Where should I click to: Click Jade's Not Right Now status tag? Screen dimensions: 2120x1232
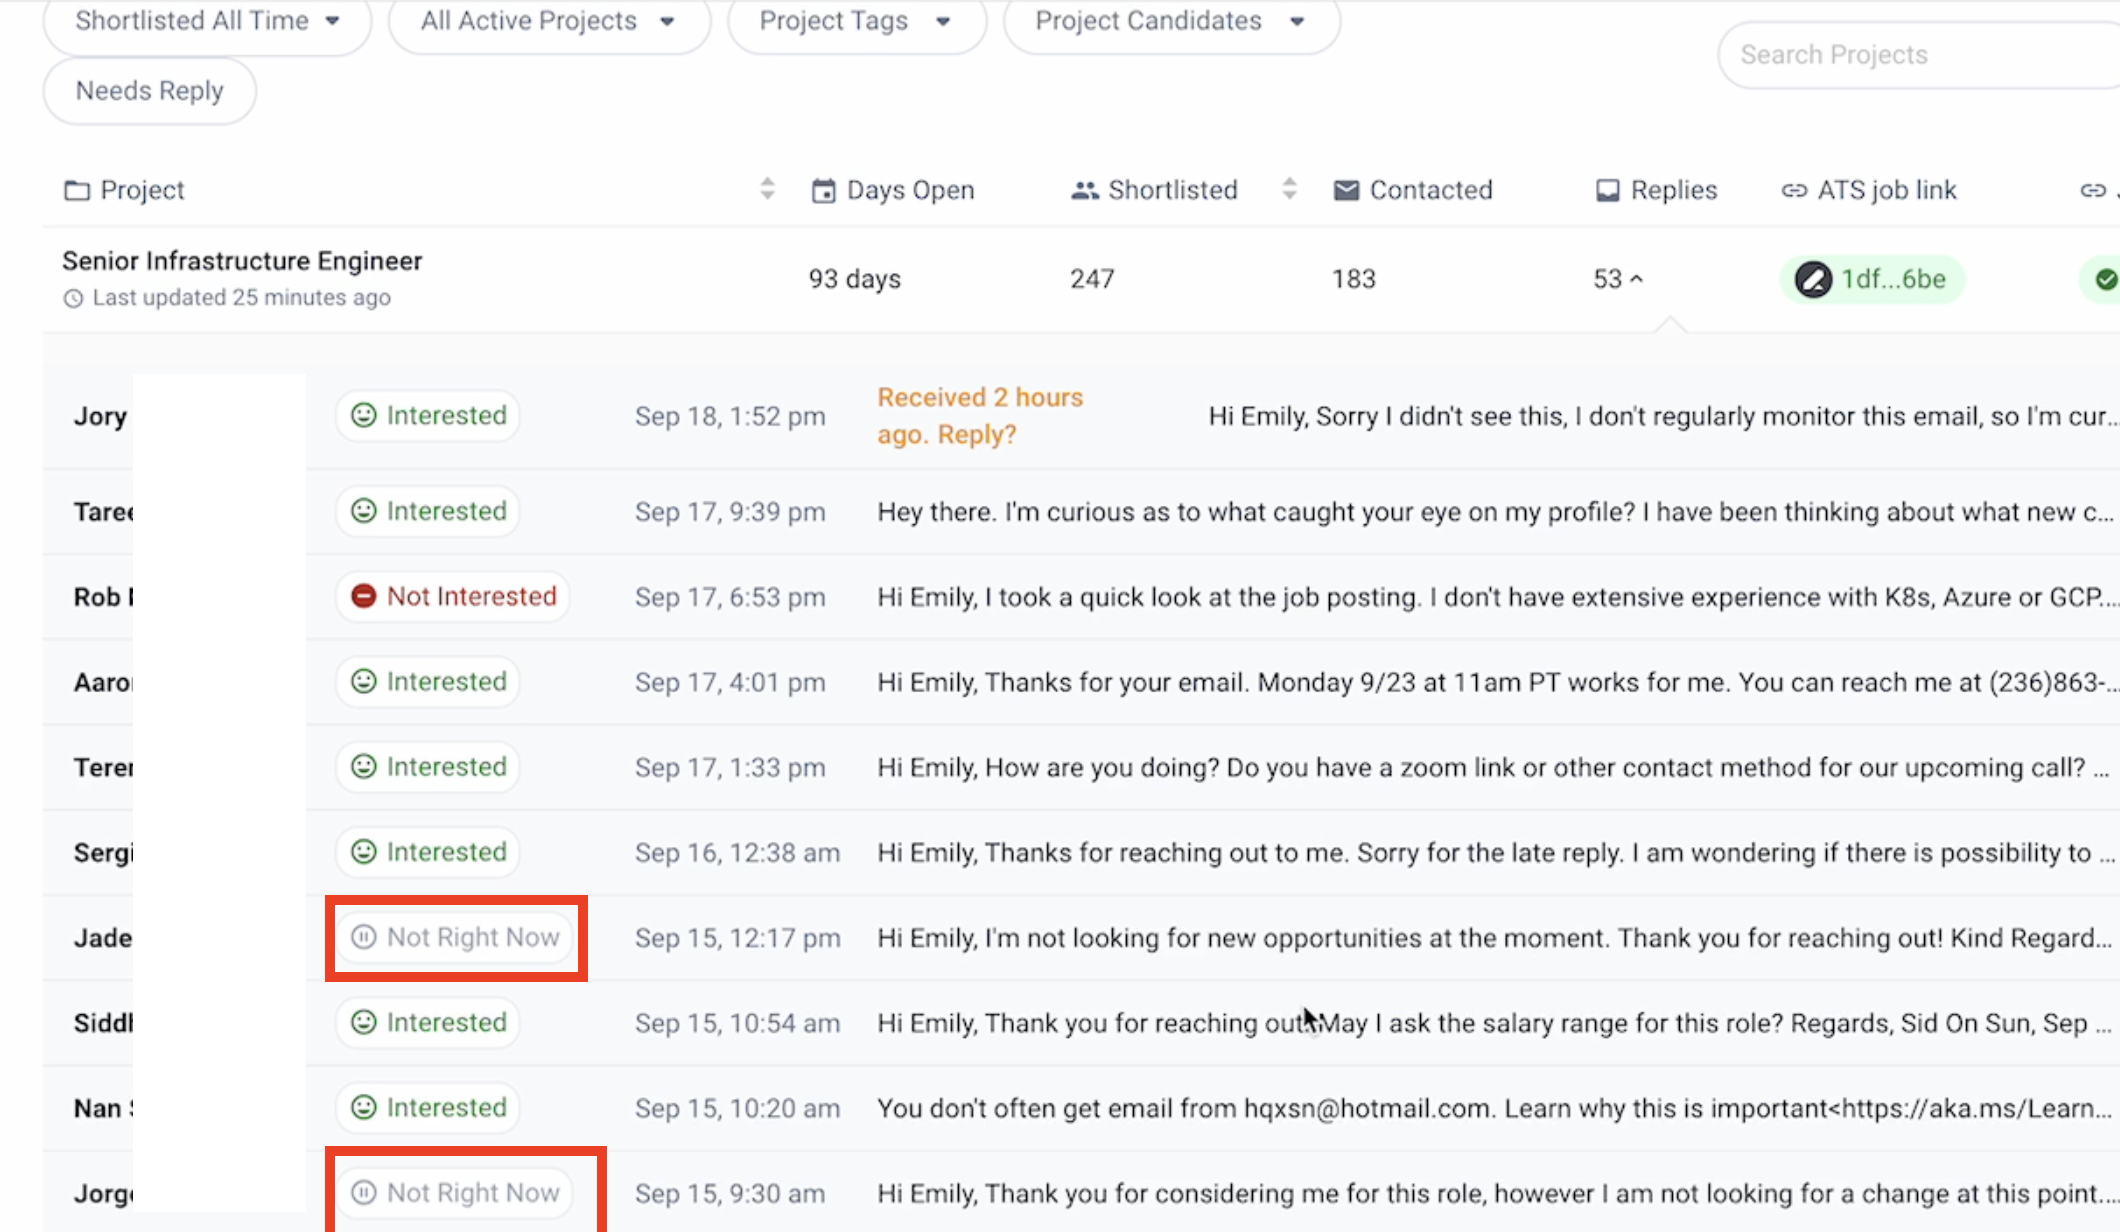[455, 937]
